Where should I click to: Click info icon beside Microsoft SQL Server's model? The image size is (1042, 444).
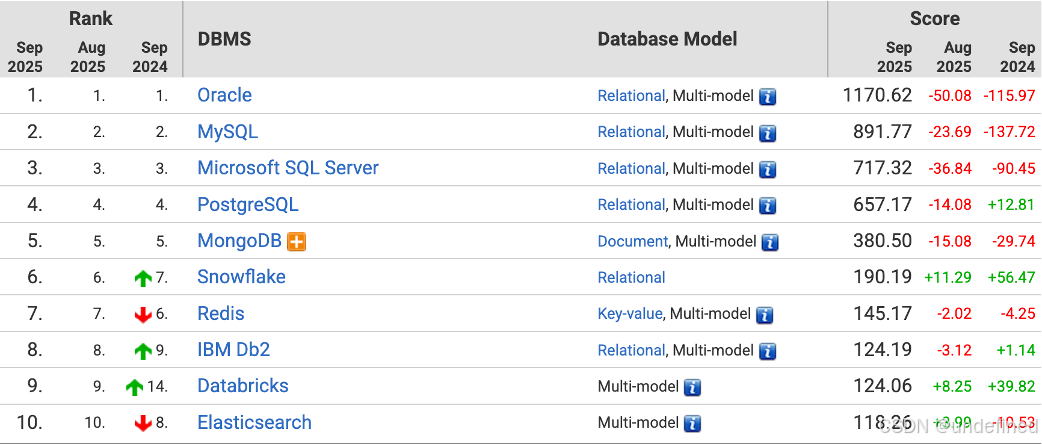click(767, 169)
